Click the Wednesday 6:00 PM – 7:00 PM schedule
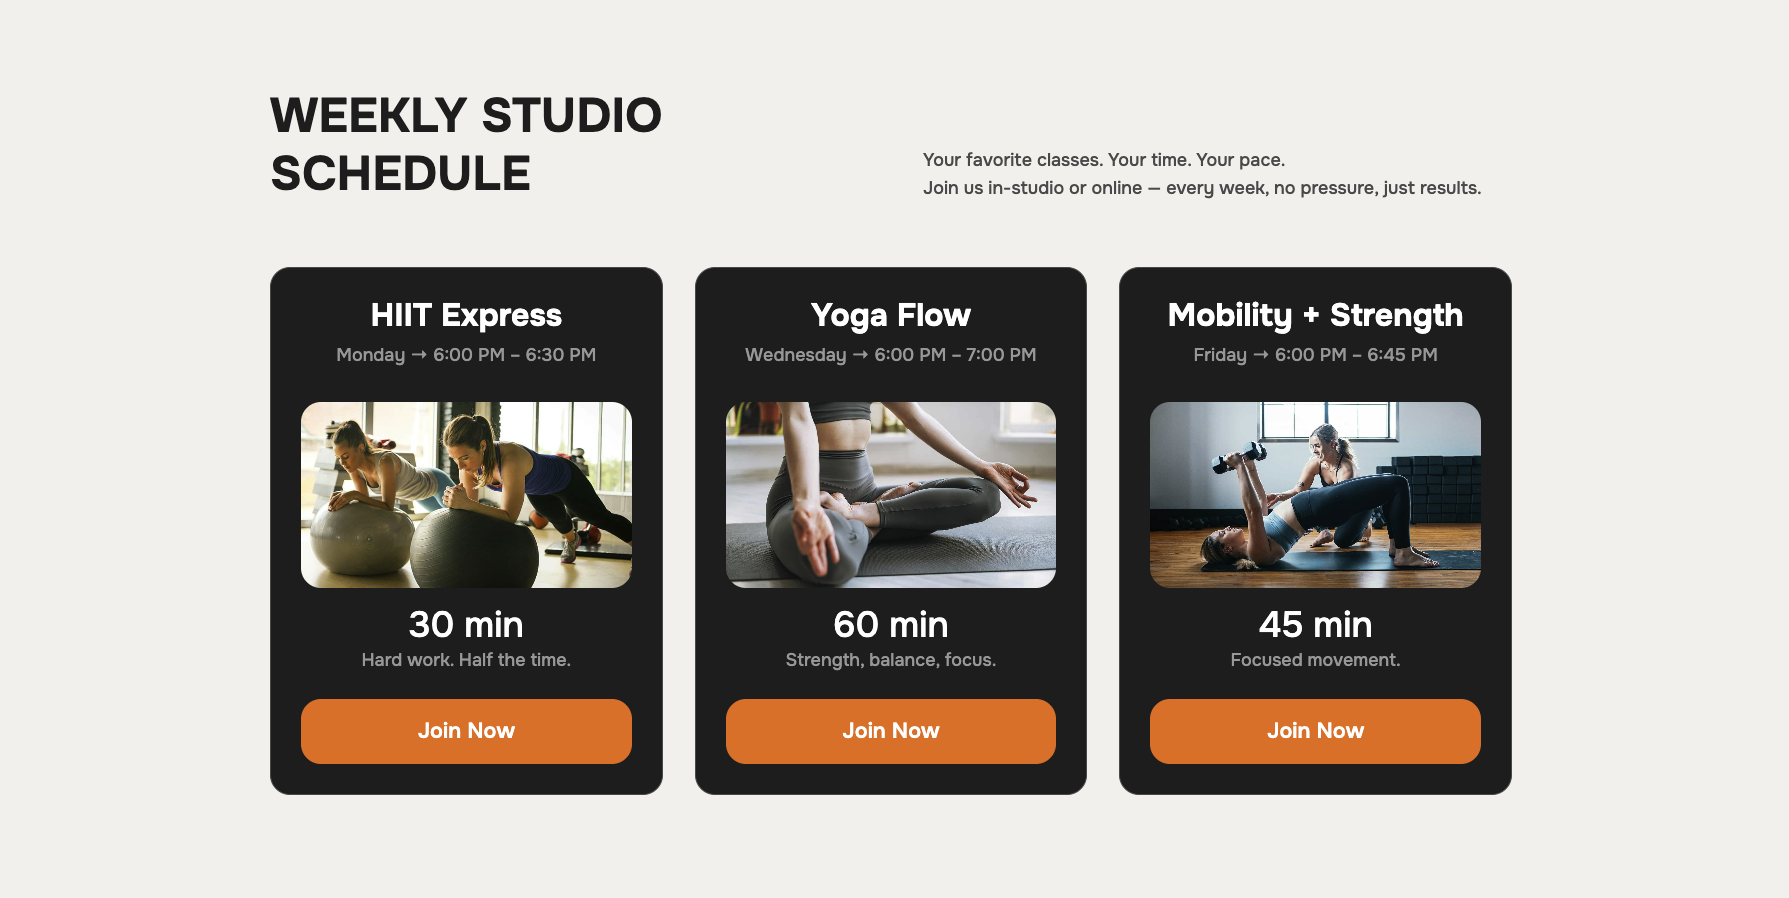Viewport: 1789px width, 898px height. (x=890, y=355)
